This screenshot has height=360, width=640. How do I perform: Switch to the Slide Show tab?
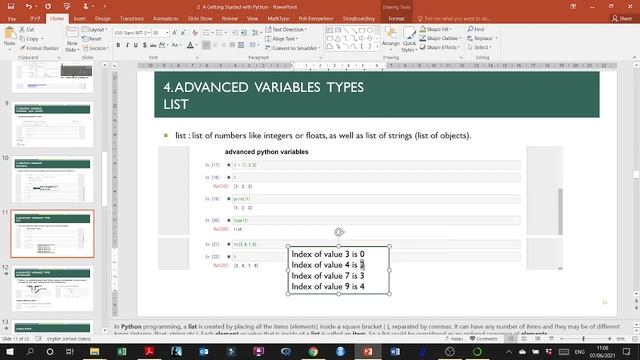[x=200, y=19]
